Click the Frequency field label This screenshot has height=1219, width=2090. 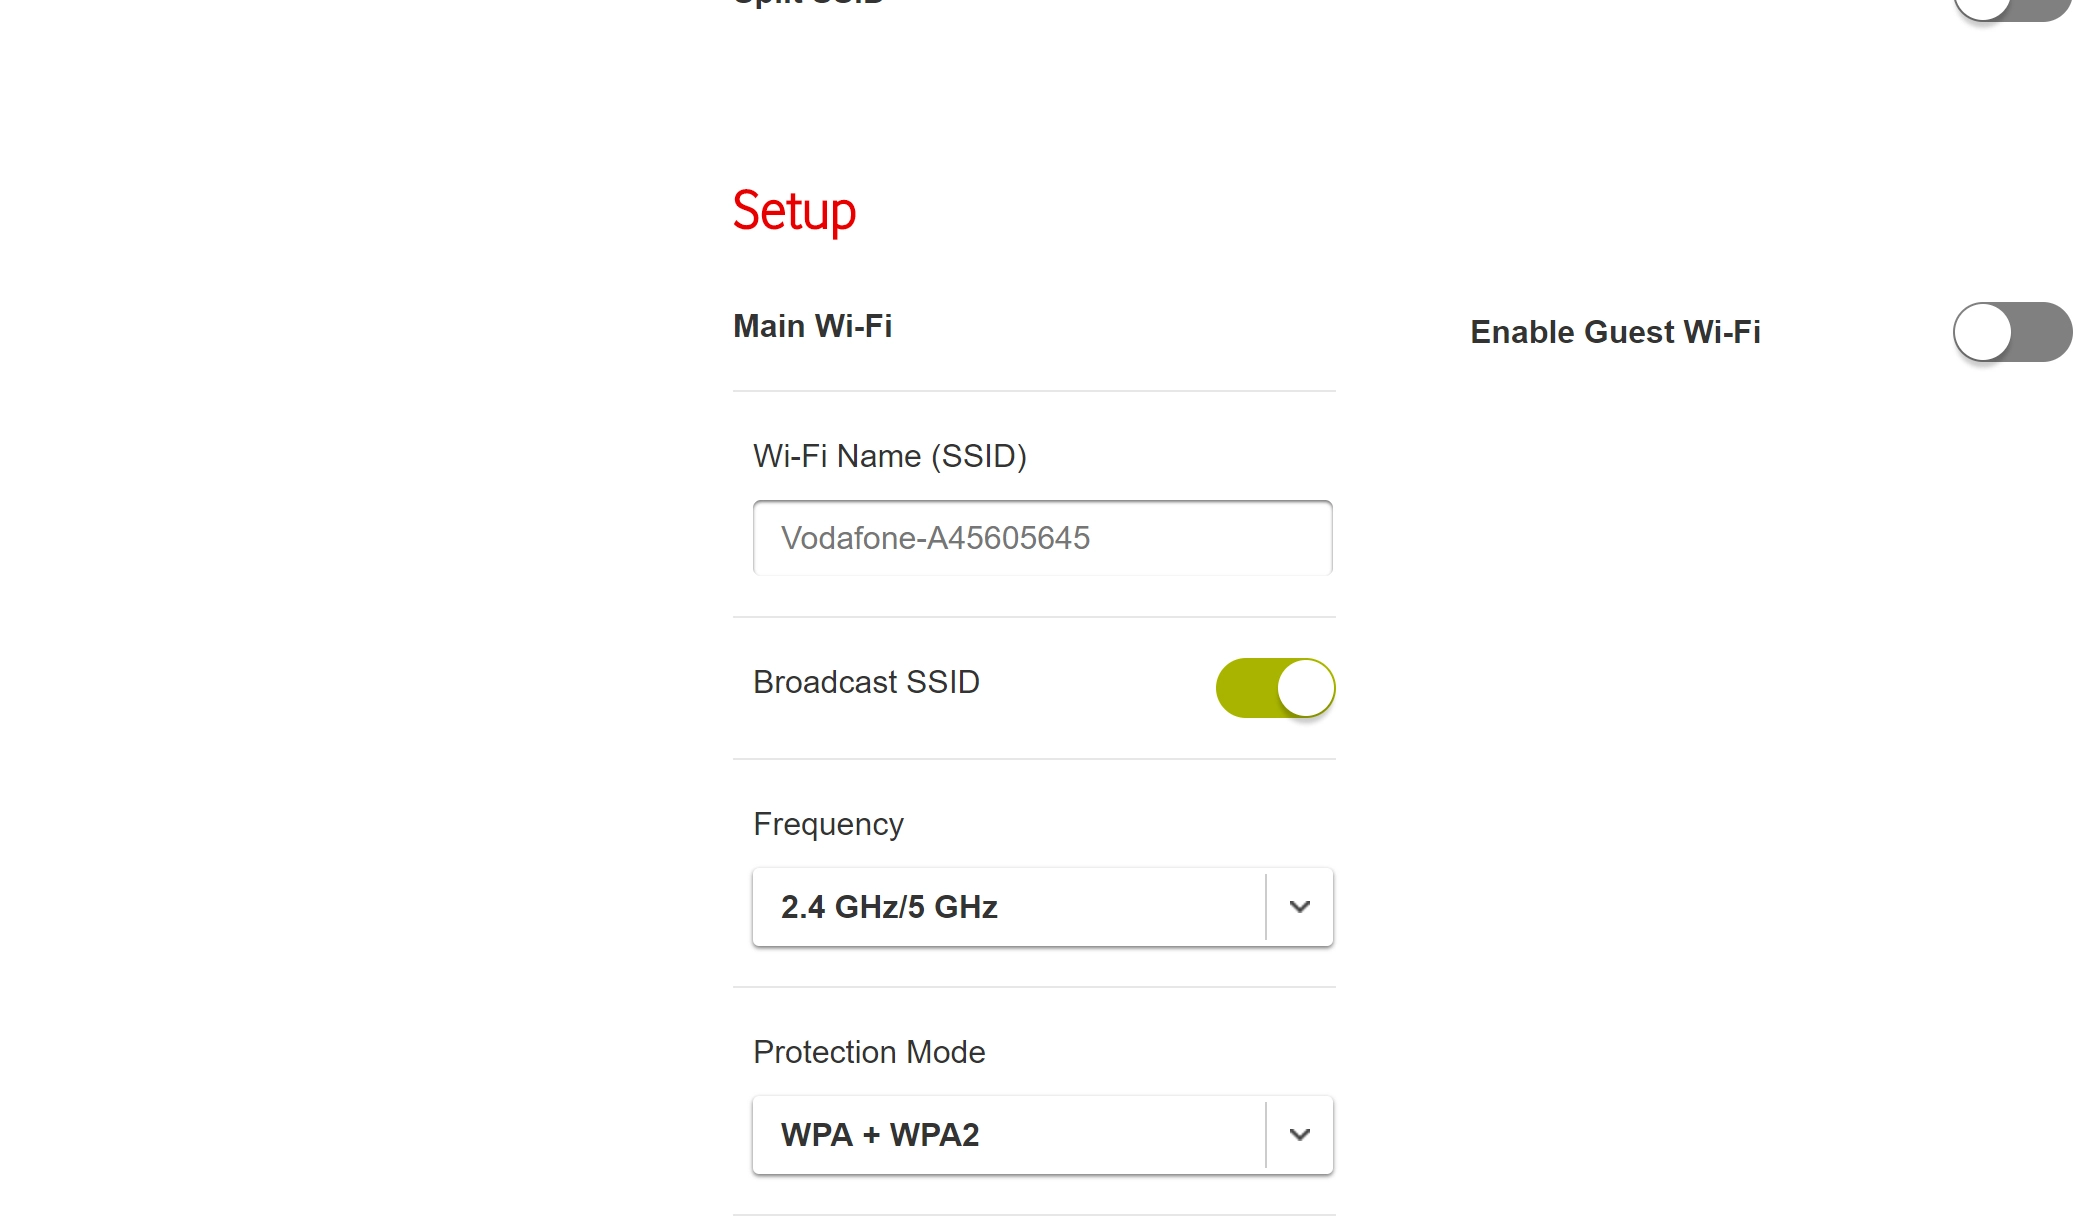[x=828, y=824]
